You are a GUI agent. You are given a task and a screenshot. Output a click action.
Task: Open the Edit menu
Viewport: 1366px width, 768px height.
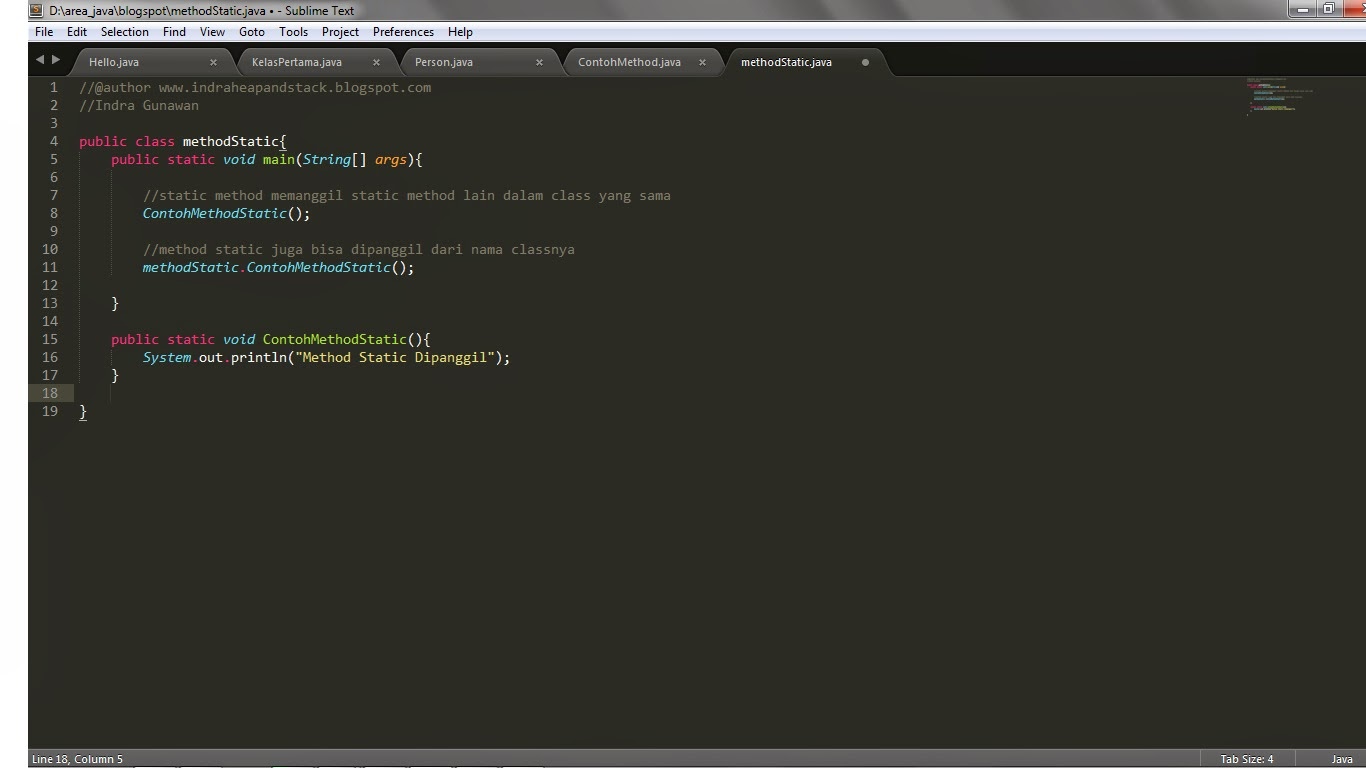pos(77,32)
